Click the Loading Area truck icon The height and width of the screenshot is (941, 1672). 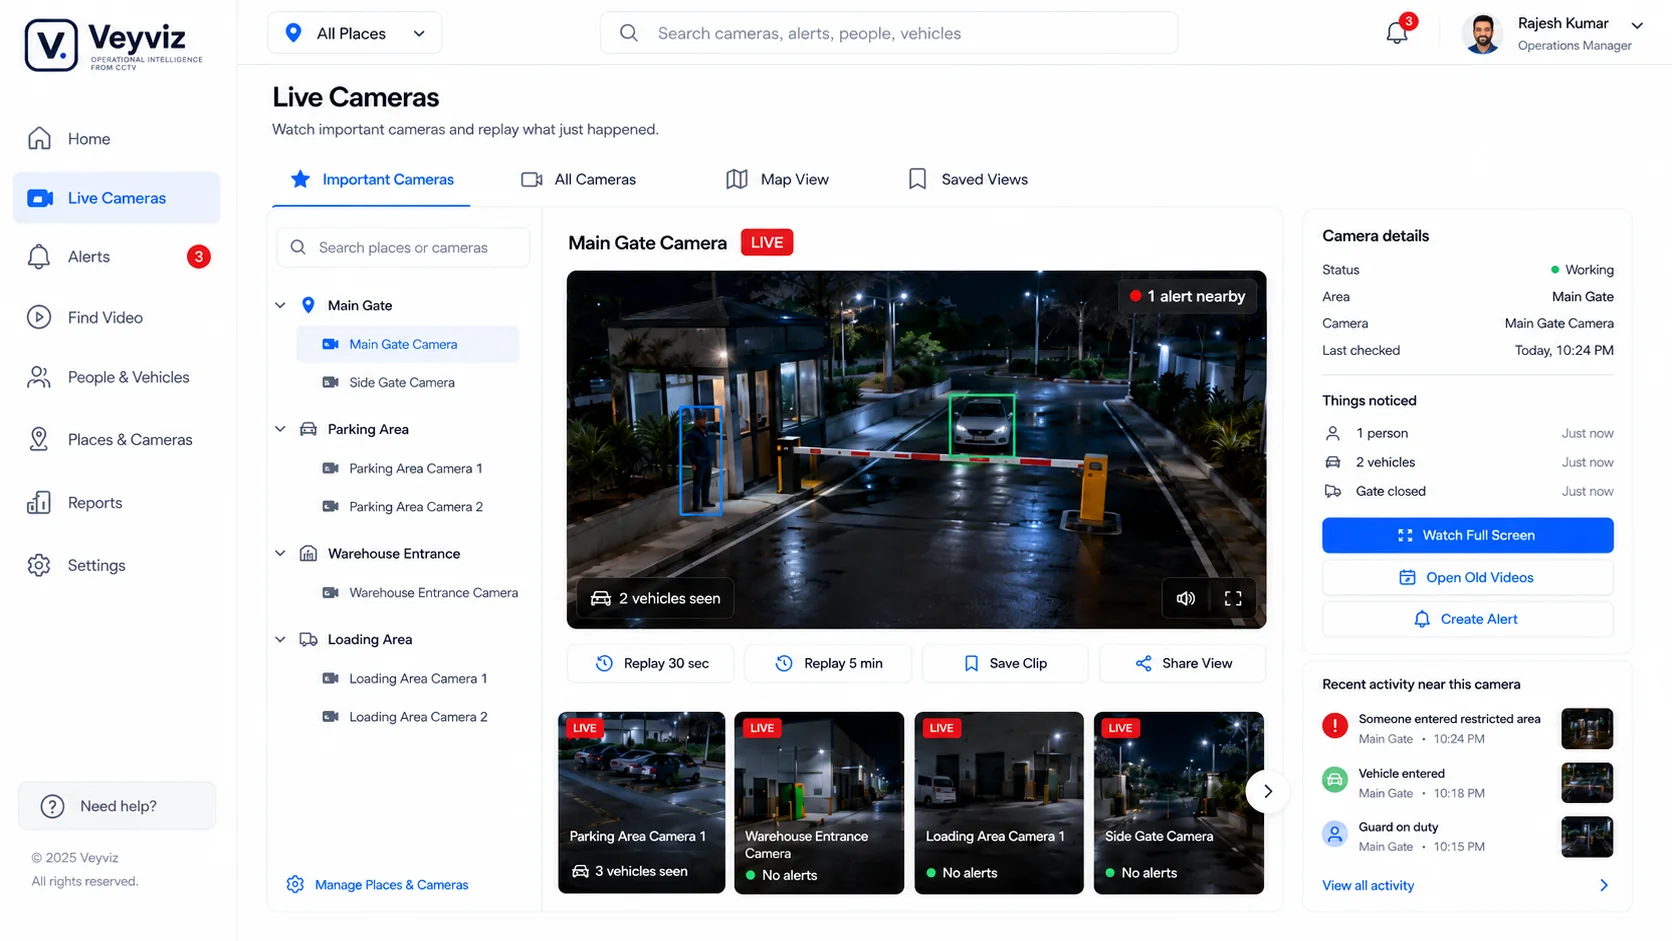click(308, 639)
